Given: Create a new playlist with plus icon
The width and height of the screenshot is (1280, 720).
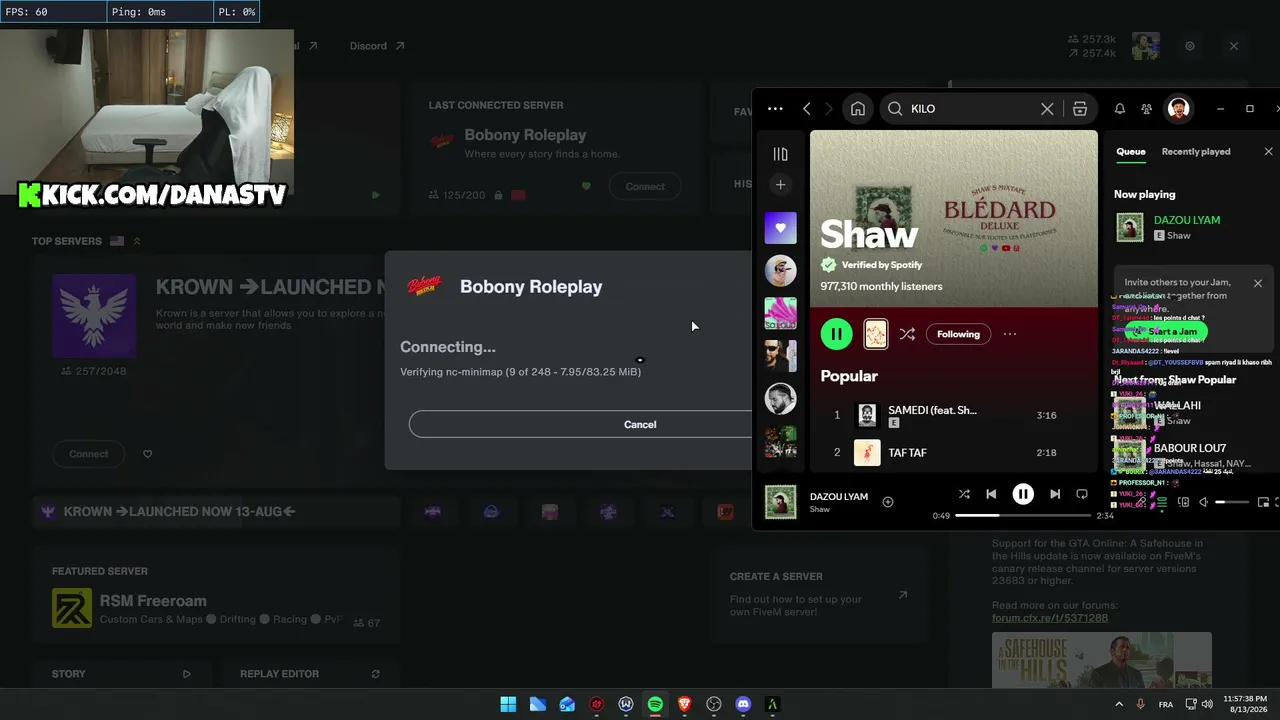Looking at the screenshot, I should (x=781, y=184).
